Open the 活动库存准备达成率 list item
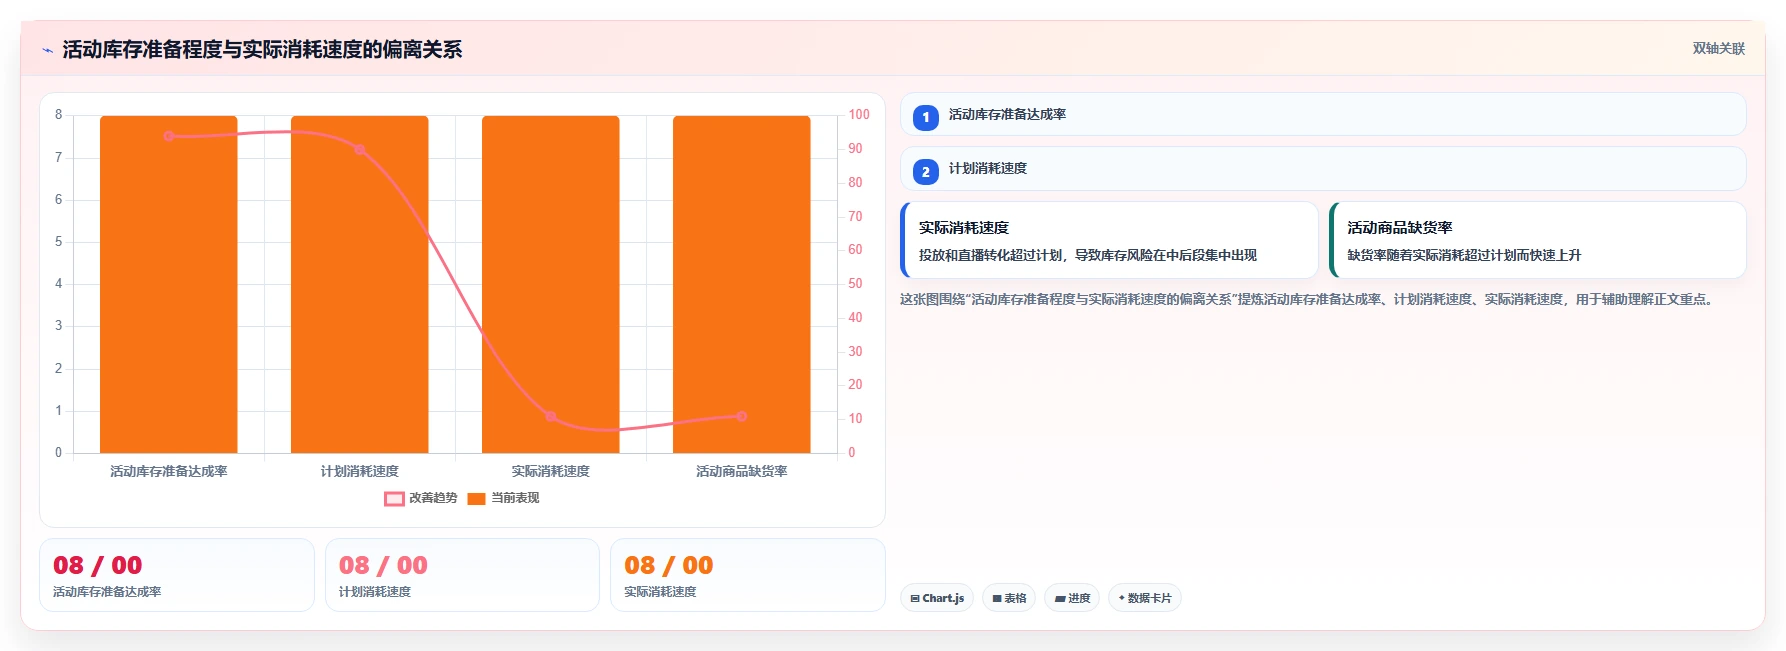 click(1323, 114)
